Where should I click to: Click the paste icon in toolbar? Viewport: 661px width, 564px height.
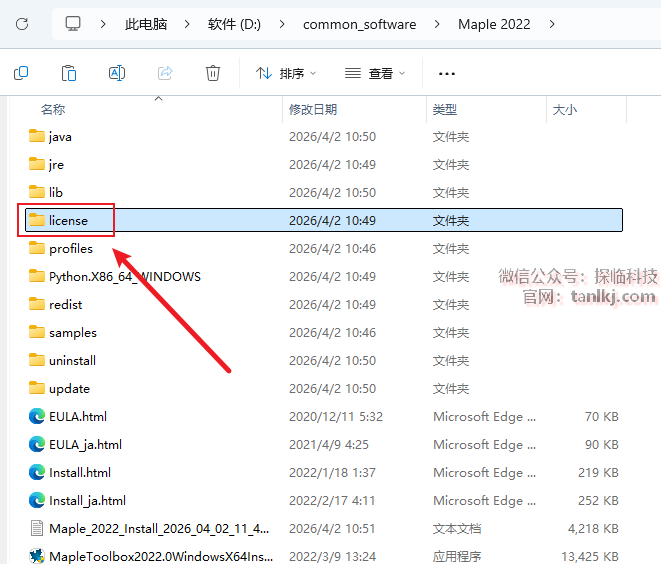pos(69,73)
